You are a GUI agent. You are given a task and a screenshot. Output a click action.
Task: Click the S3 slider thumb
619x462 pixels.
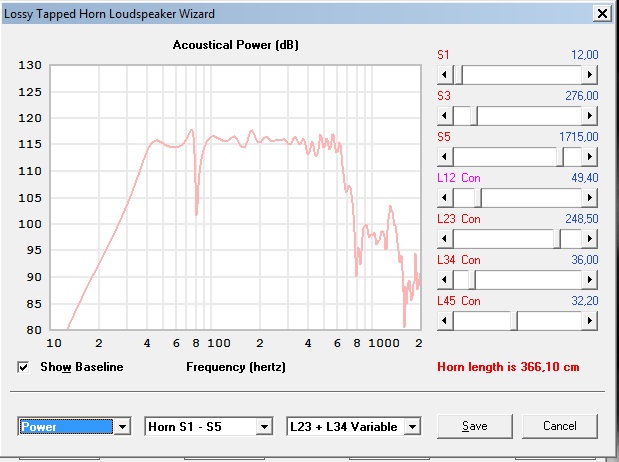[x=474, y=116]
